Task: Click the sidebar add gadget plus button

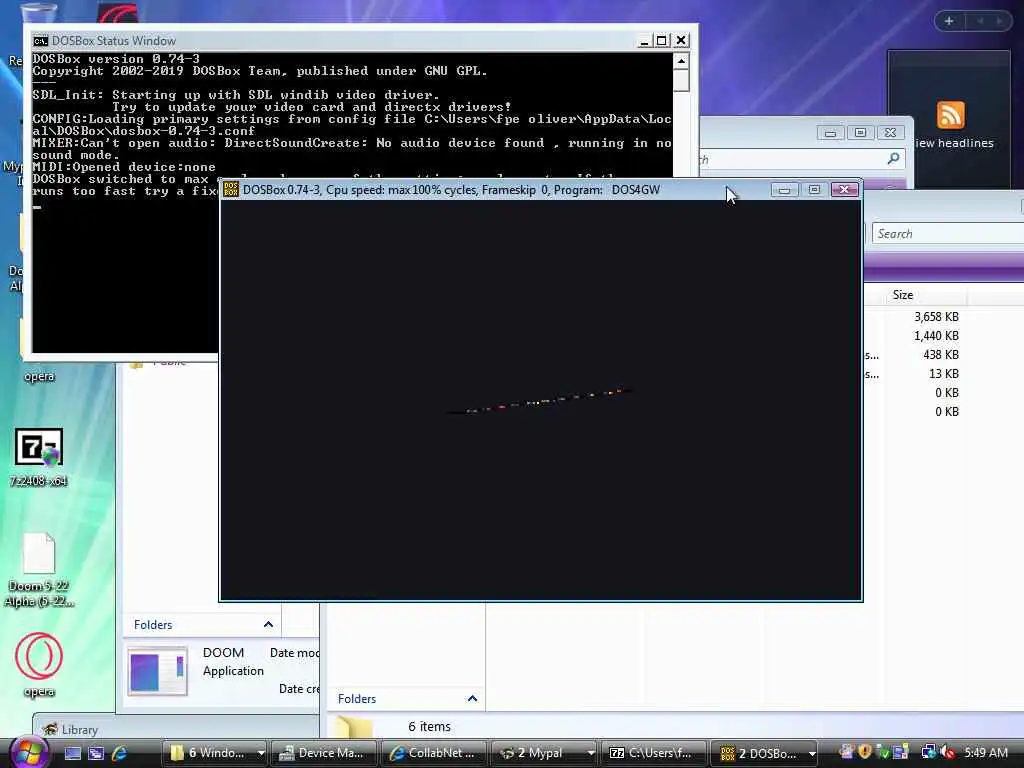Action: click(949, 21)
